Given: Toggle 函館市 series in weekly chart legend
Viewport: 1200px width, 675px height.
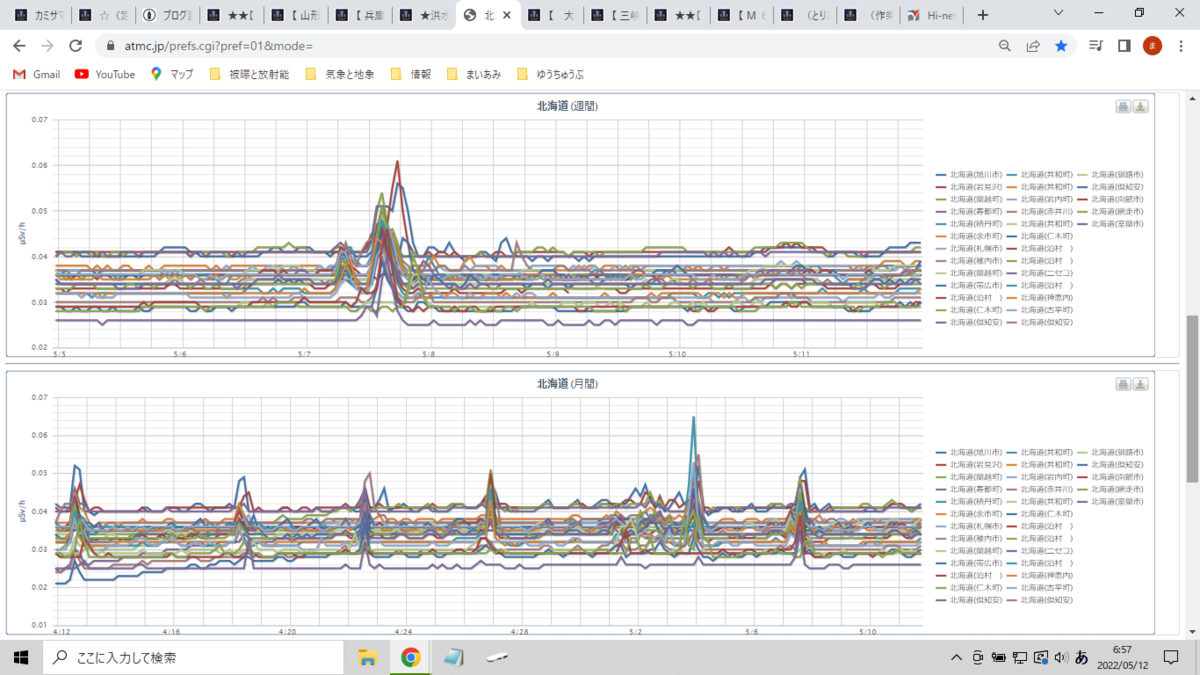Looking at the screenshot, I should (1111, 199).
